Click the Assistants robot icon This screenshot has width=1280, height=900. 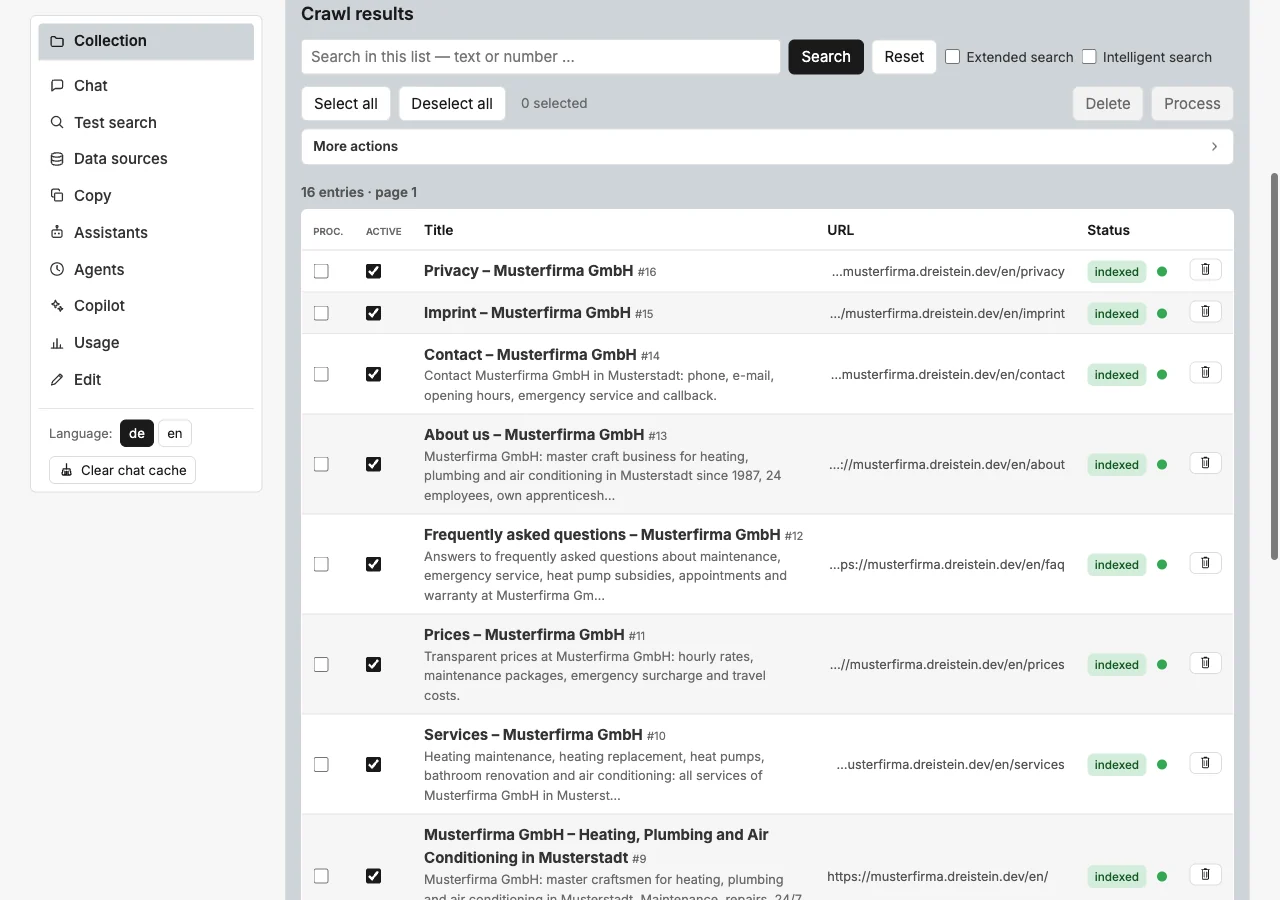(x=57, y=233)
